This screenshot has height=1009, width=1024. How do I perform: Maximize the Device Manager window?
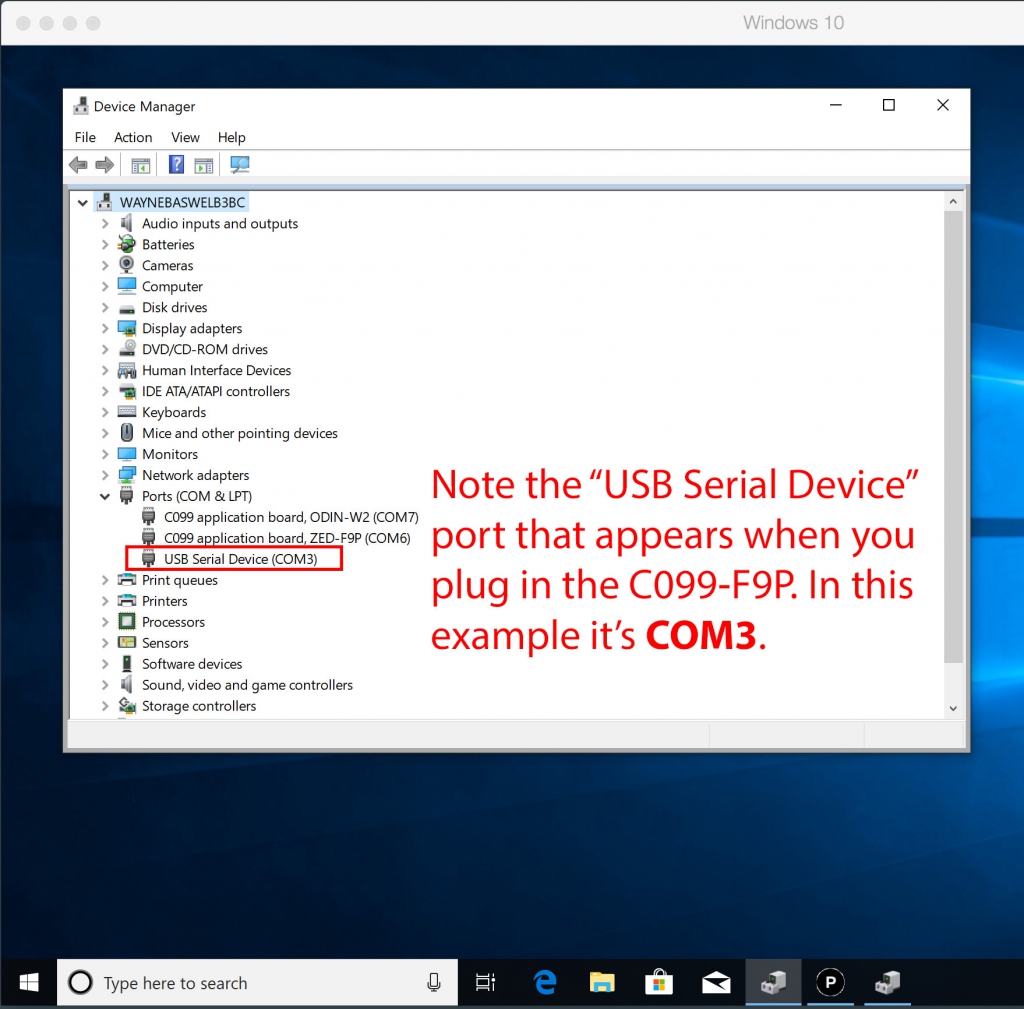click(889, 105)
